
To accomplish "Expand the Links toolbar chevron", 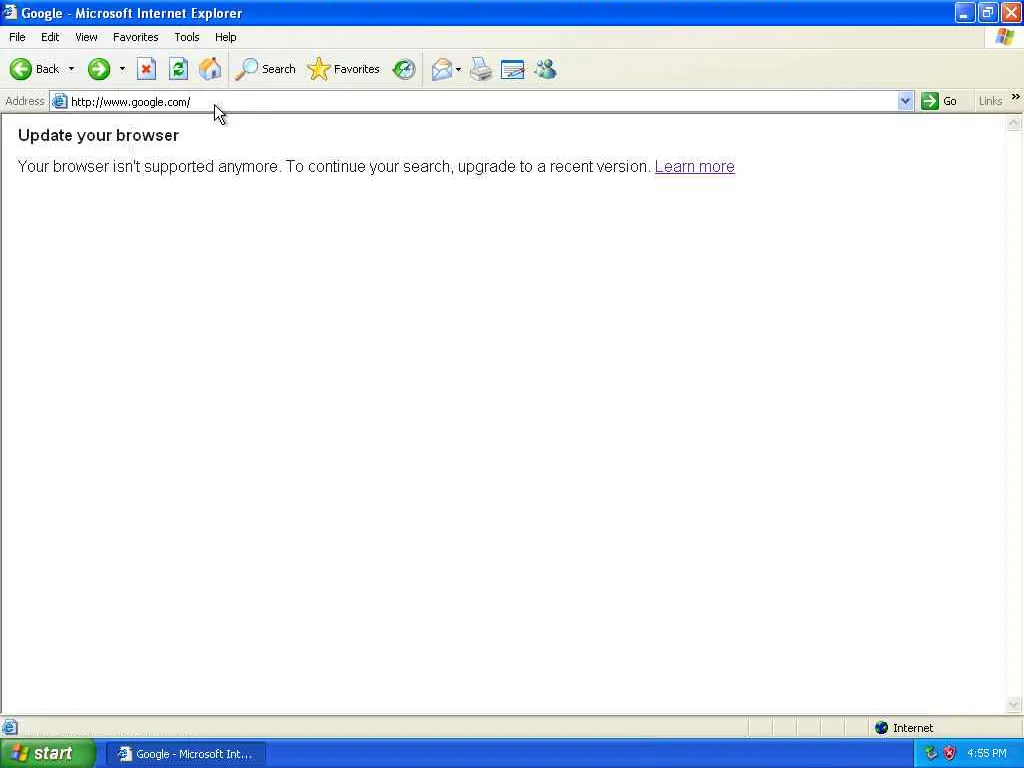I will tap(1016, 97).
